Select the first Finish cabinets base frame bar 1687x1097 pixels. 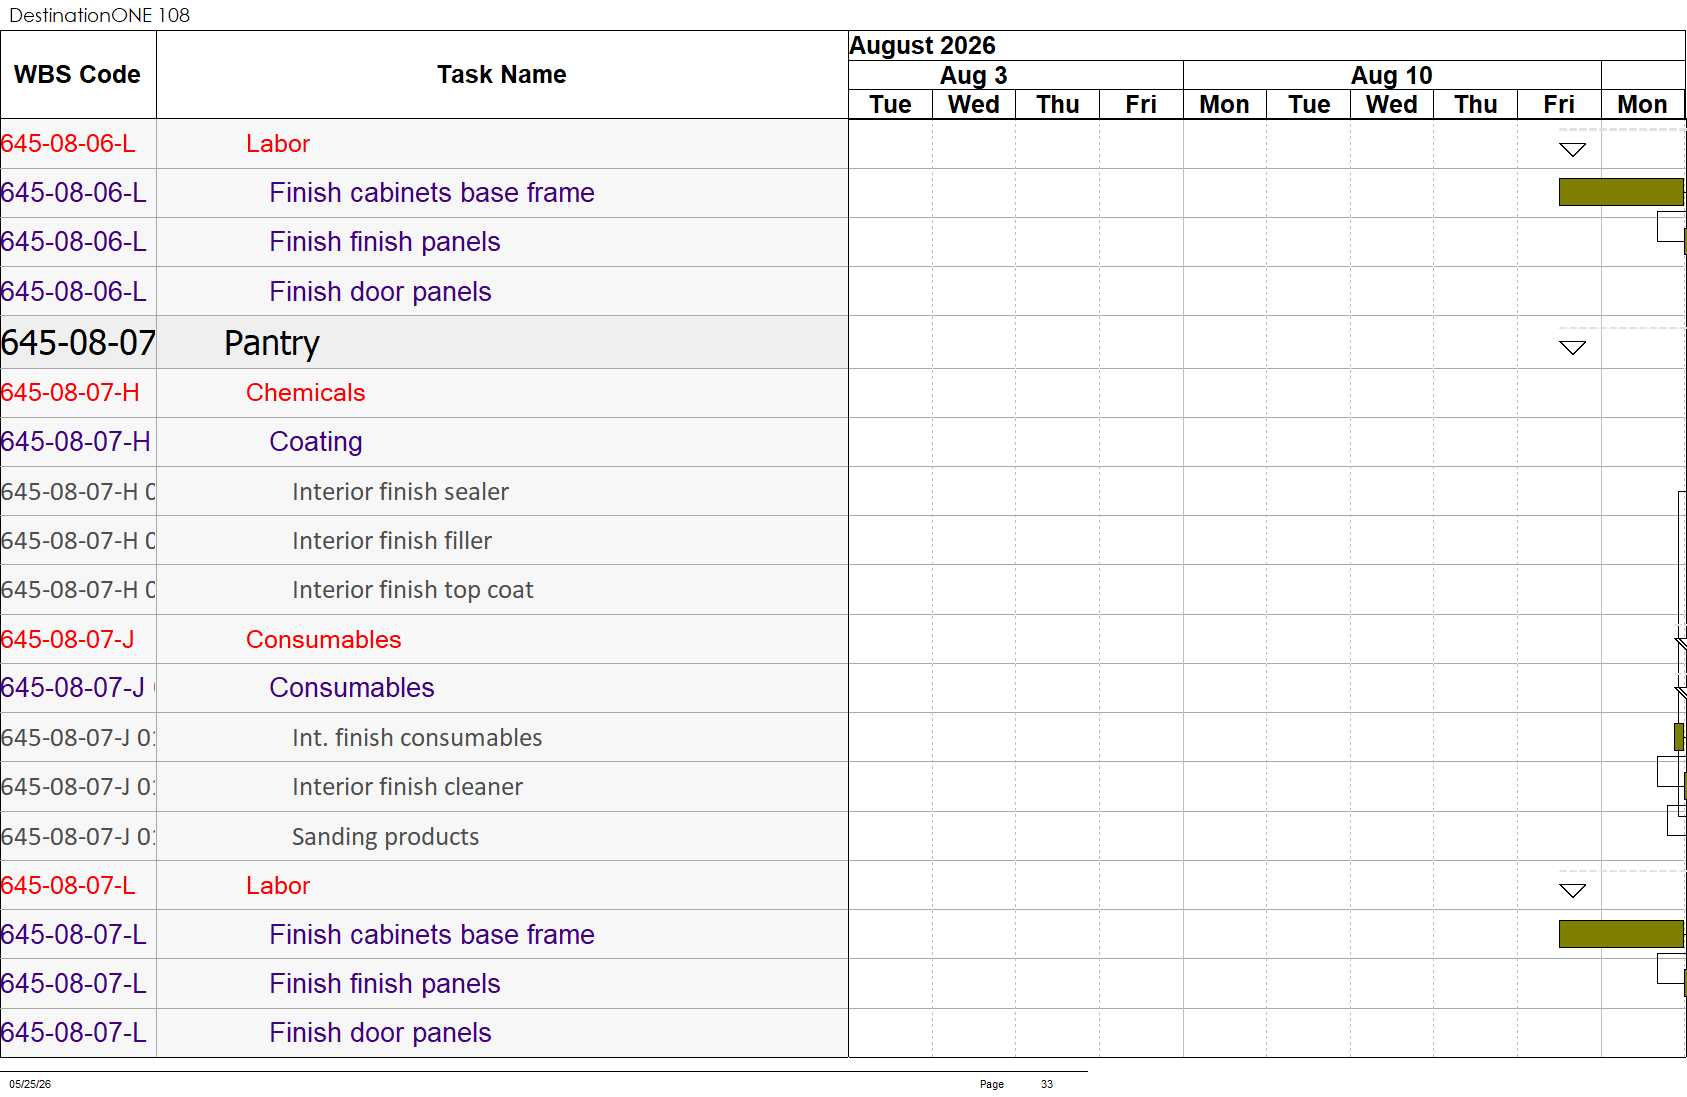tap(1621, 192)
